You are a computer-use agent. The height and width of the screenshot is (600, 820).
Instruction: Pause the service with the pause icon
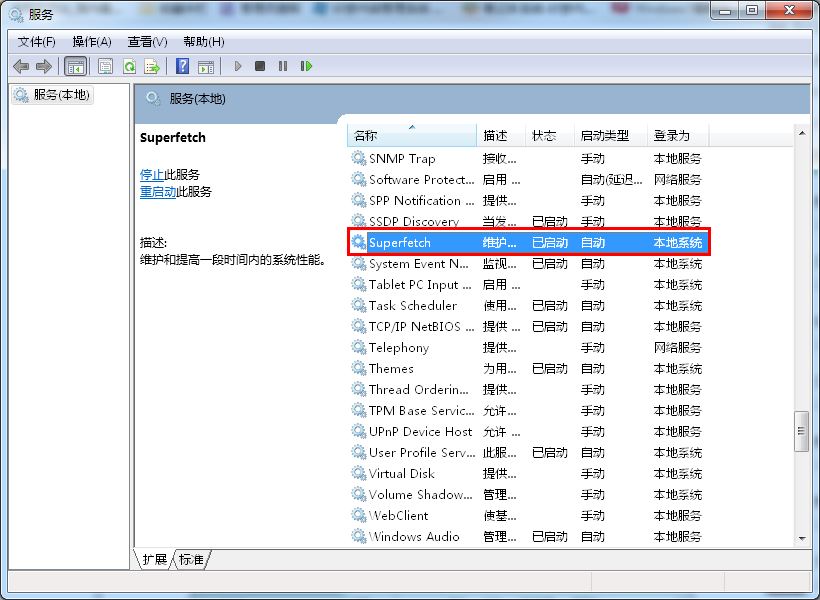(283, 66)
